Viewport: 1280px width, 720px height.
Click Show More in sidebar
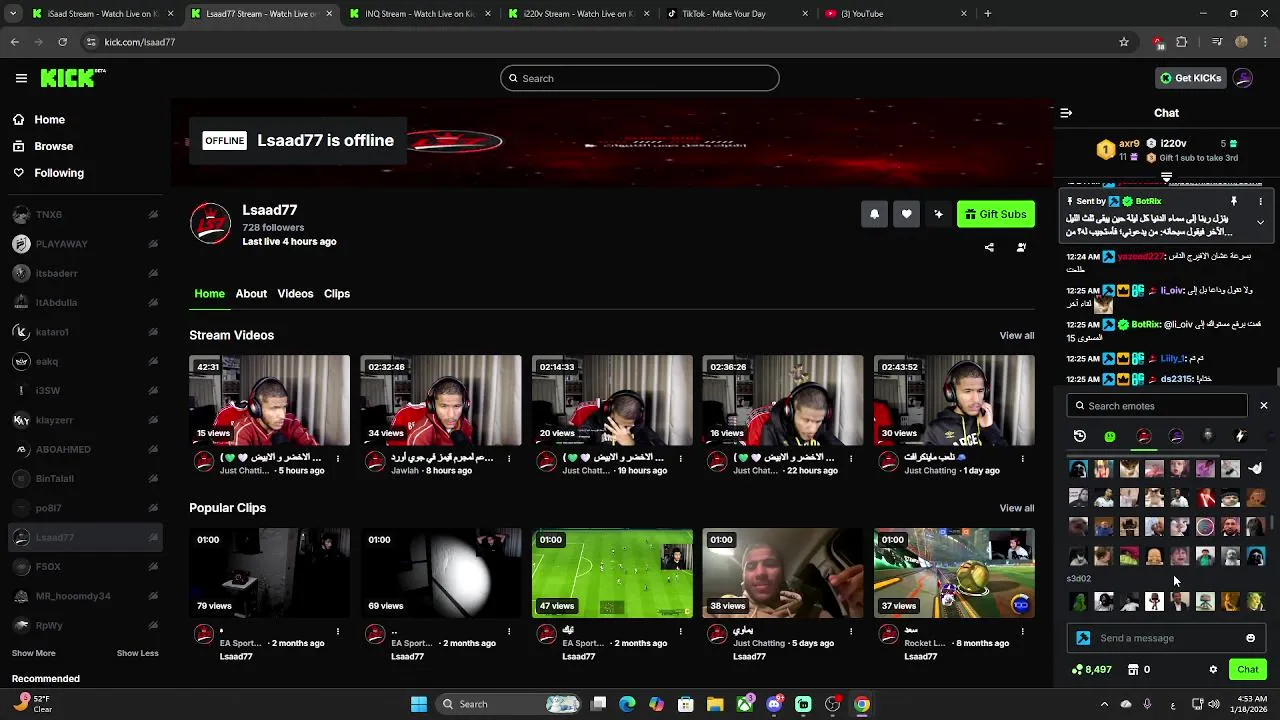coord(33,653)
